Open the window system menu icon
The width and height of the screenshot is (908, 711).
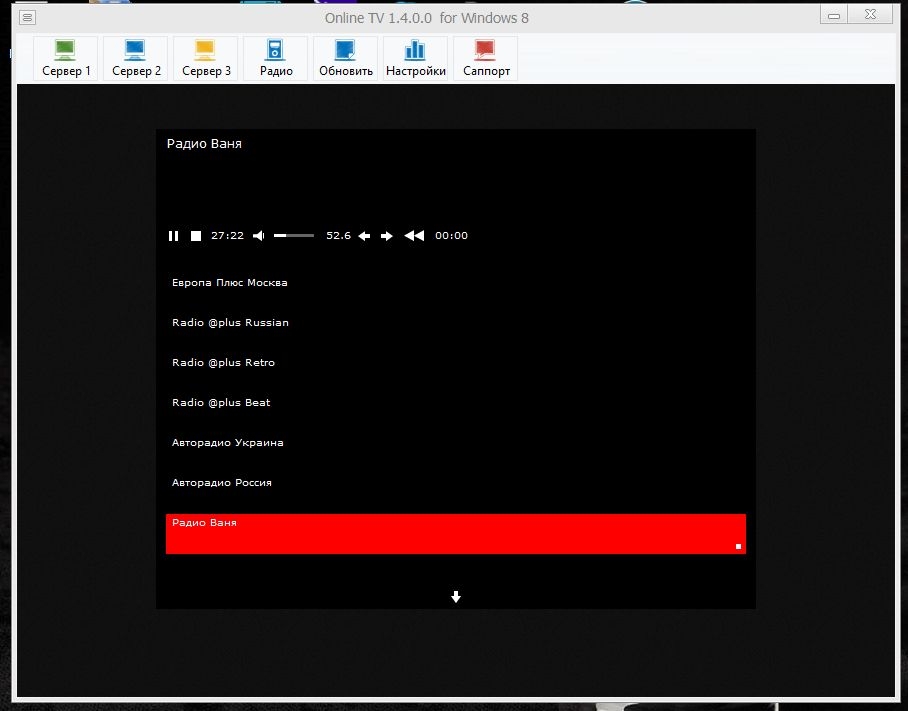click(x=27, y=18)
